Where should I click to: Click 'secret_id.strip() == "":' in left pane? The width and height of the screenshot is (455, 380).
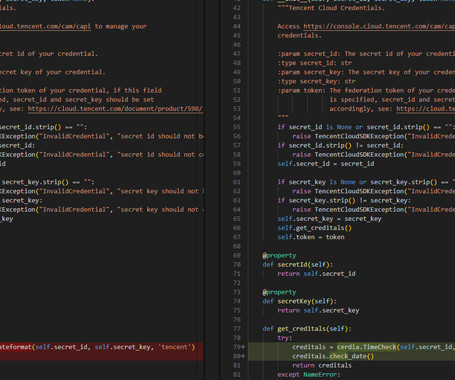(43, 127)
